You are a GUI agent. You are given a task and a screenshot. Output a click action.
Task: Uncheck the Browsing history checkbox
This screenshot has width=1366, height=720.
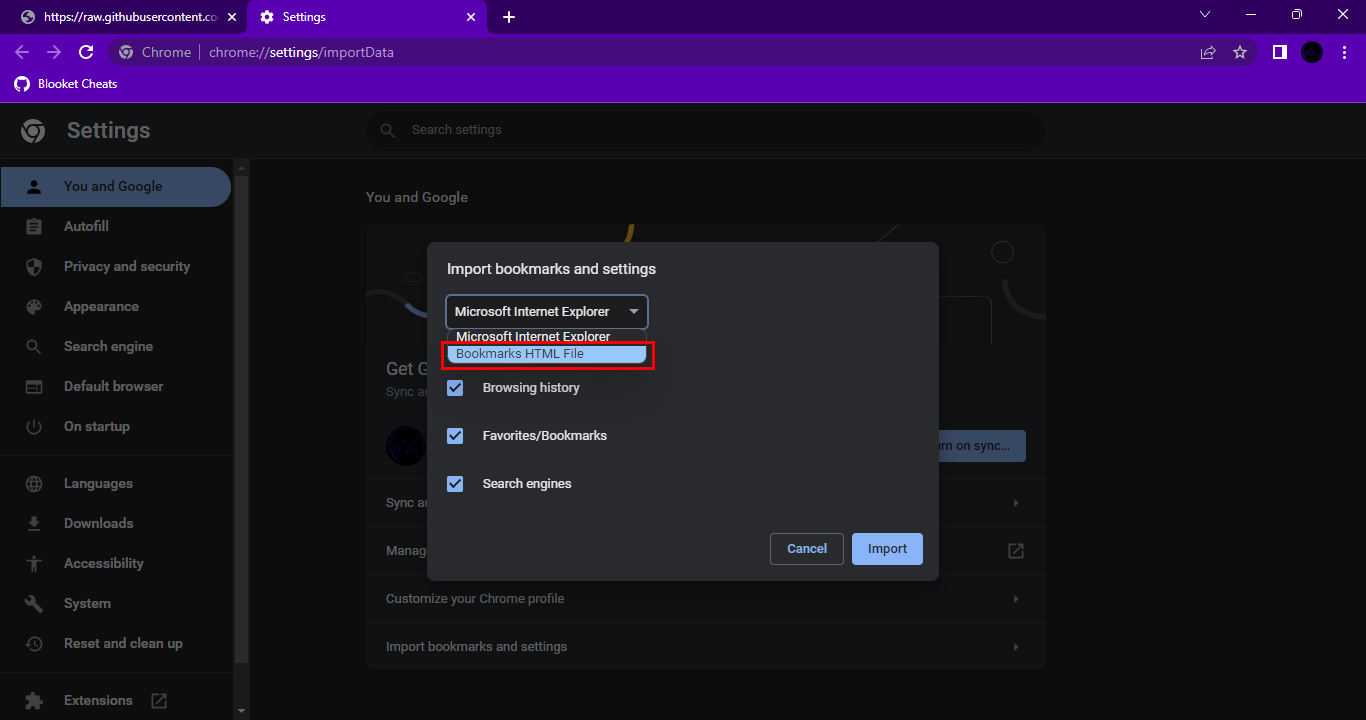click(455, 387)
